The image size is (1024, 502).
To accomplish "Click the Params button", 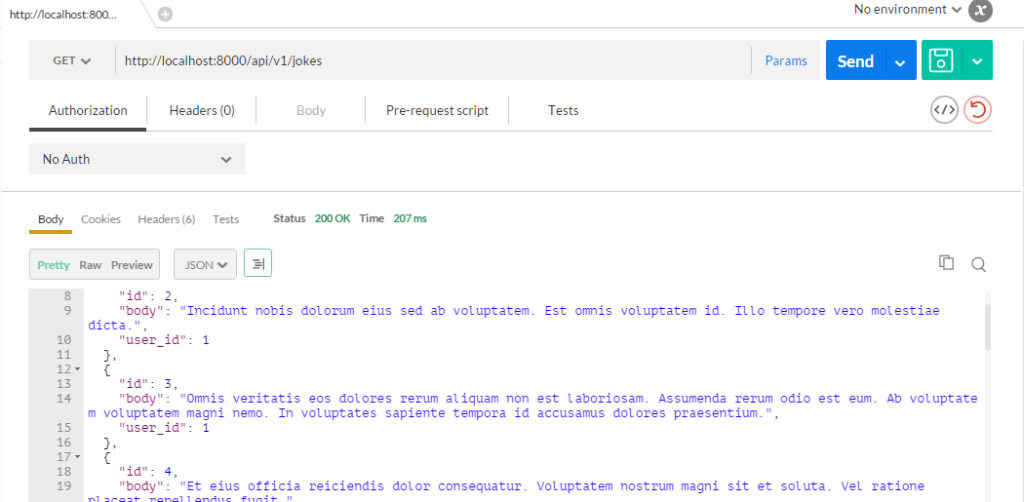I will [x=786, y=61].
